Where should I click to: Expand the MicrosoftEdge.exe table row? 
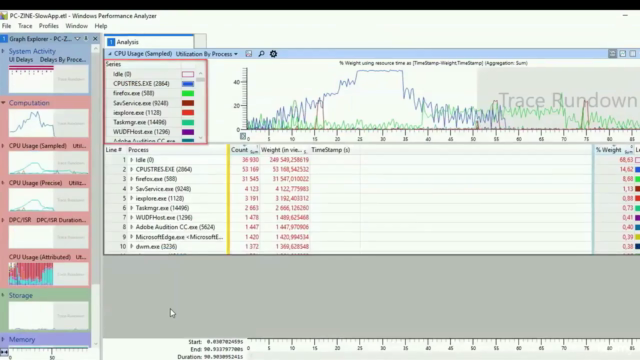tap(131, 237)
